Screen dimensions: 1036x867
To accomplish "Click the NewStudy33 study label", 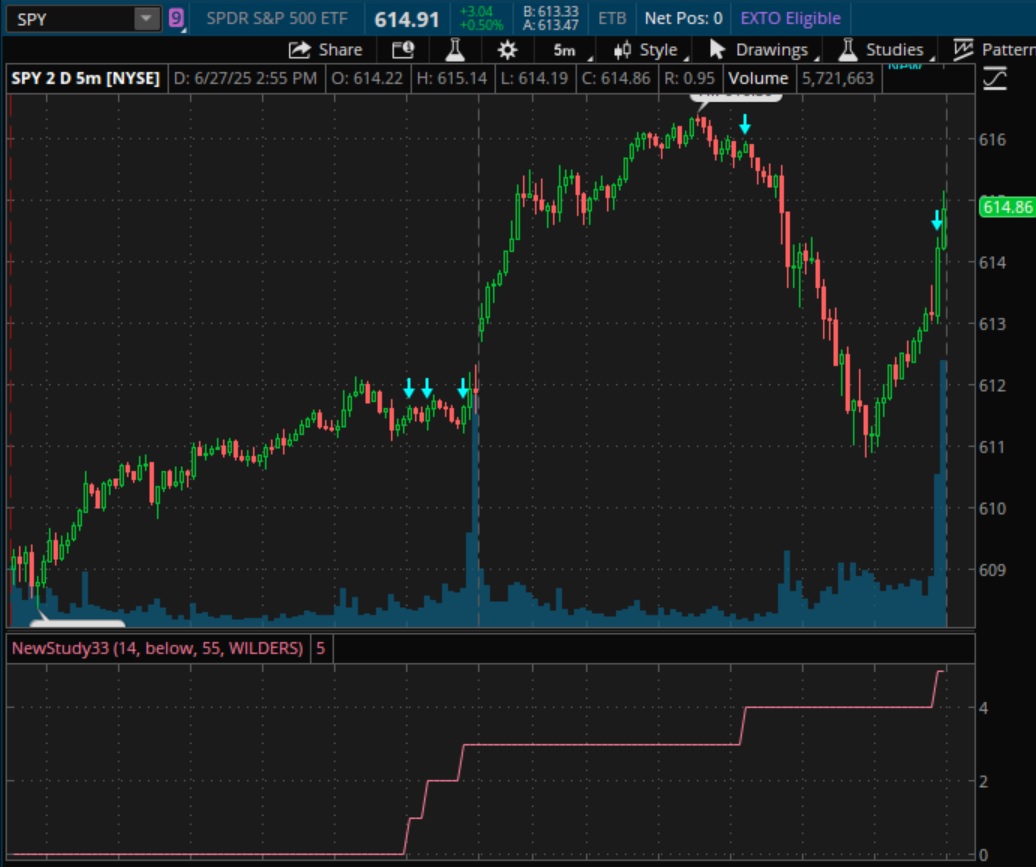I will pyautogui.click(x=157, y=648).
